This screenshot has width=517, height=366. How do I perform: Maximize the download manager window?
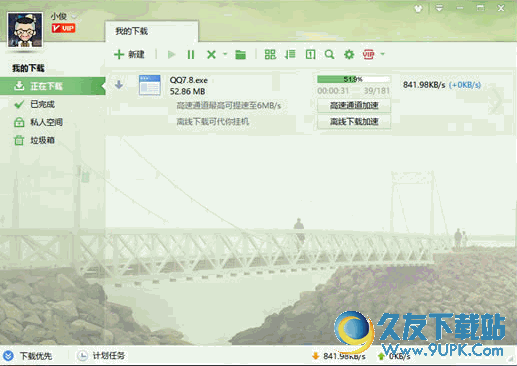click(480, 8)
